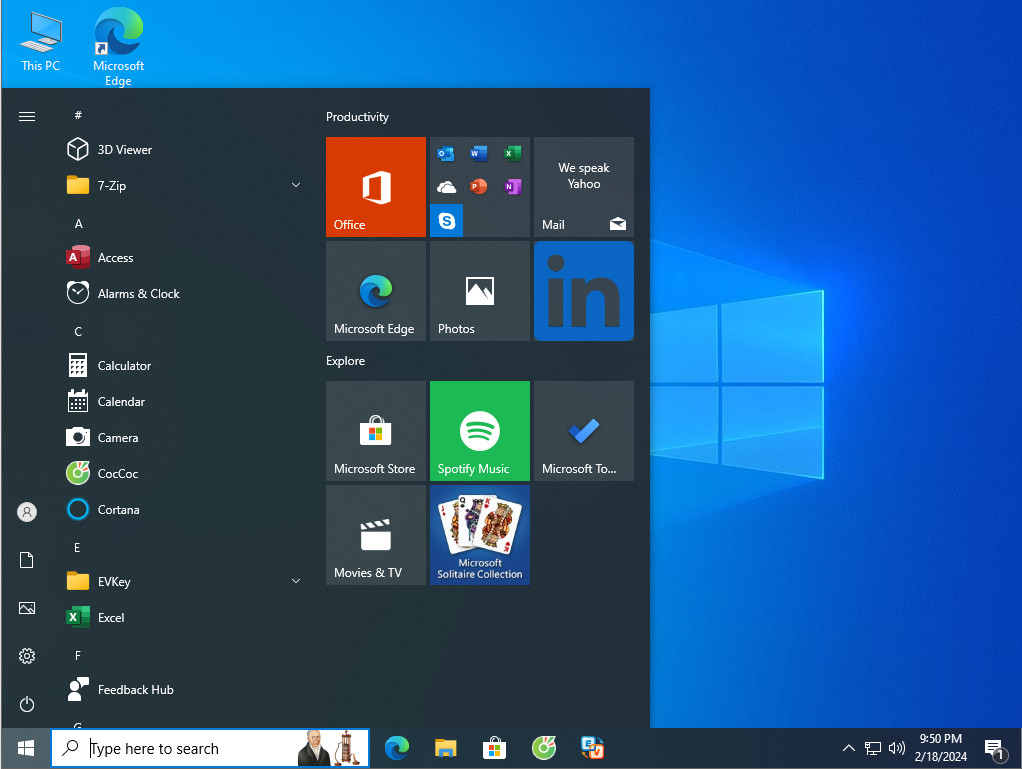Select the Word icon in the Office group
1022x769 pixels.
tap(478, 153)
